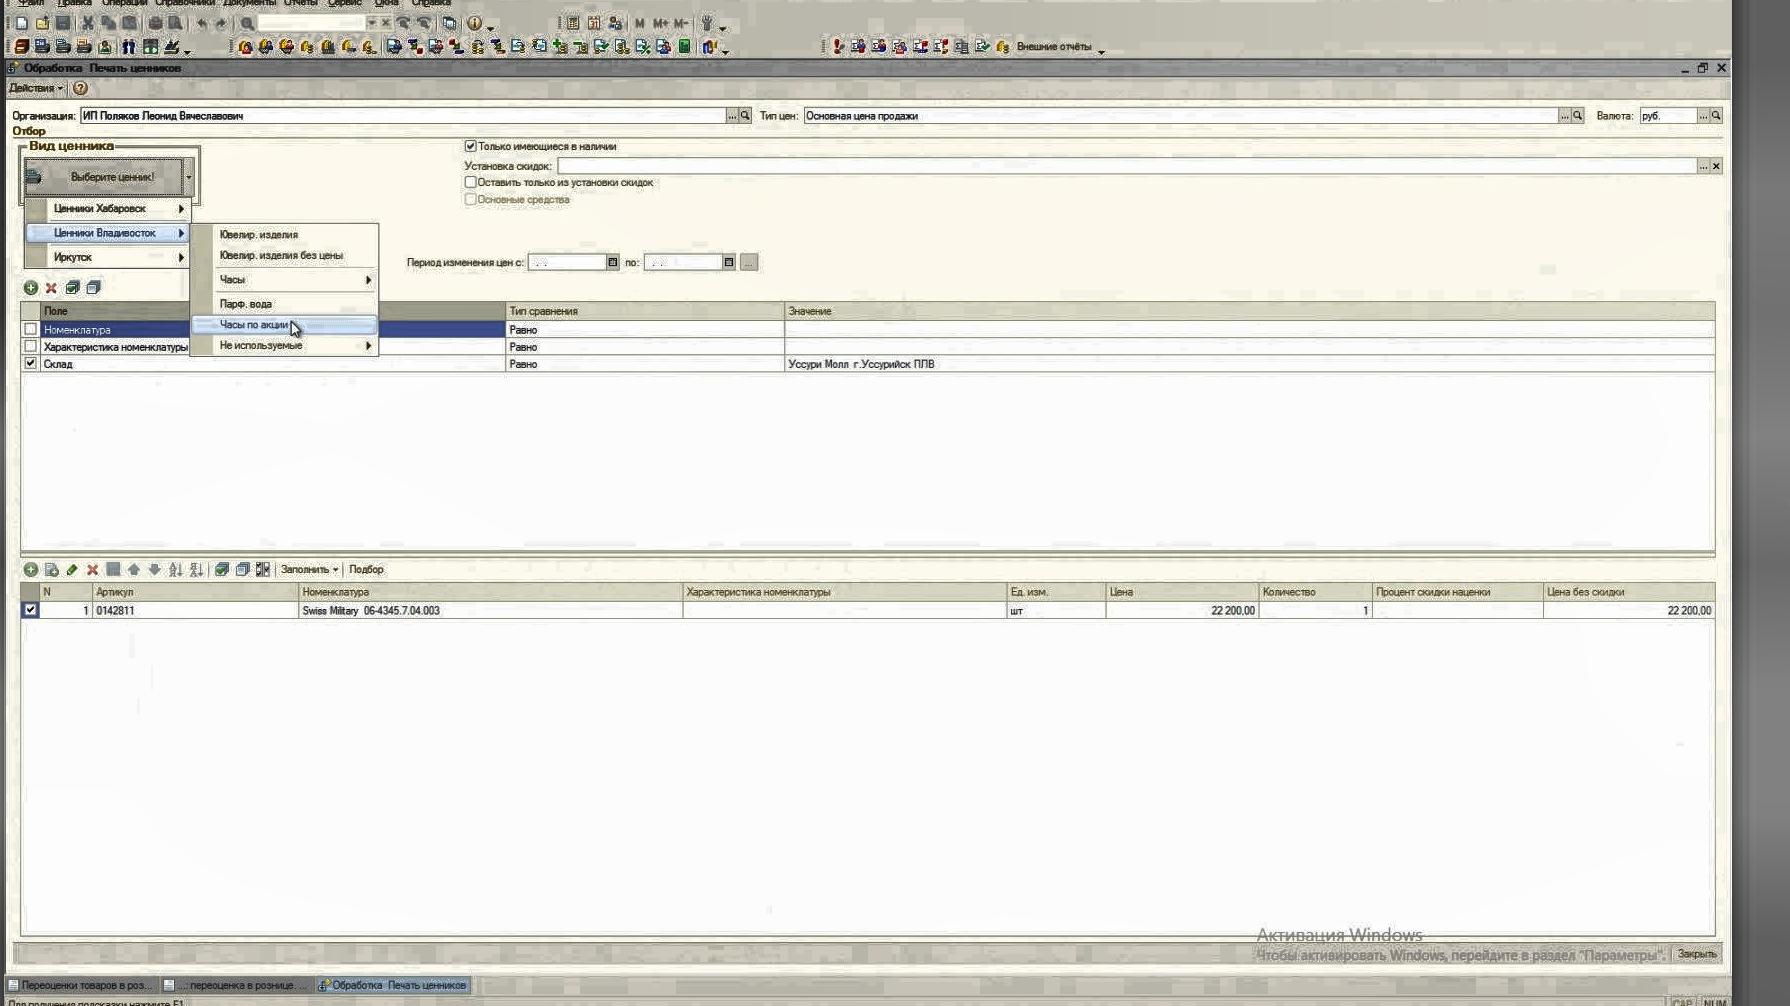Select Ювелир. изделия без цены menu item
This screenshot has height=1006, width=1790.
tap(281, 255)
